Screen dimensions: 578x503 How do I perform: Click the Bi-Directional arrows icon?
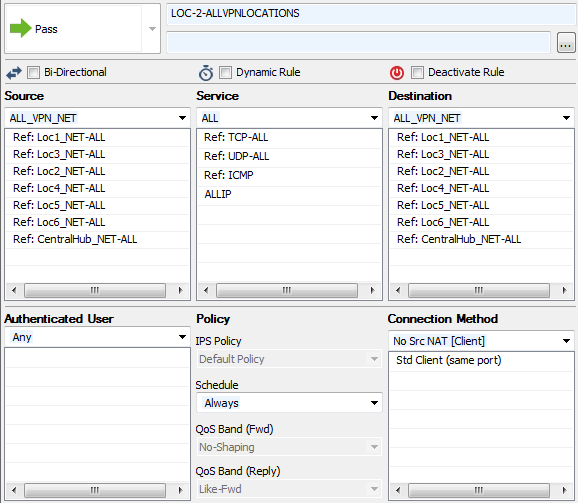(14, 73)
